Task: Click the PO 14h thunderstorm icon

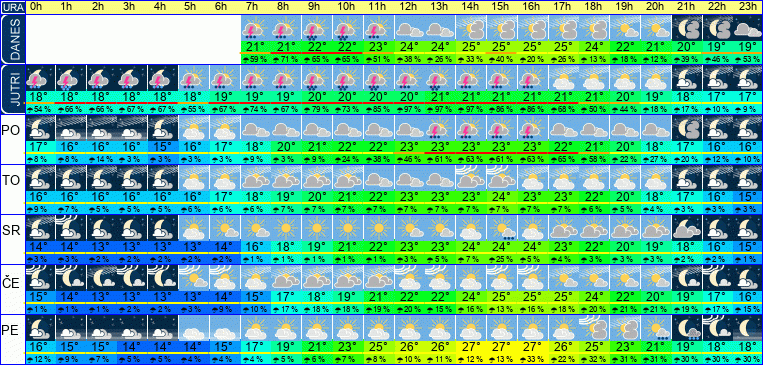Action: click(471, 128)
